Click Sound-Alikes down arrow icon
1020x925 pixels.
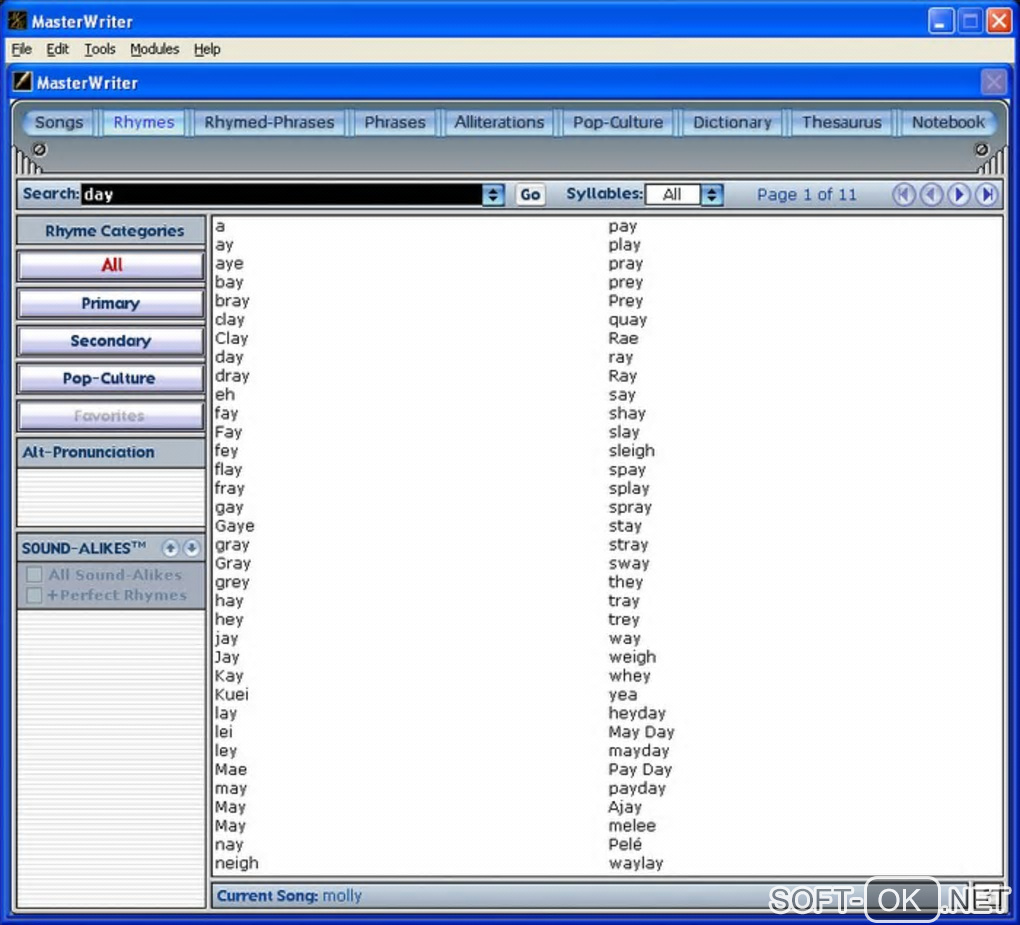[x=191, y=548]
